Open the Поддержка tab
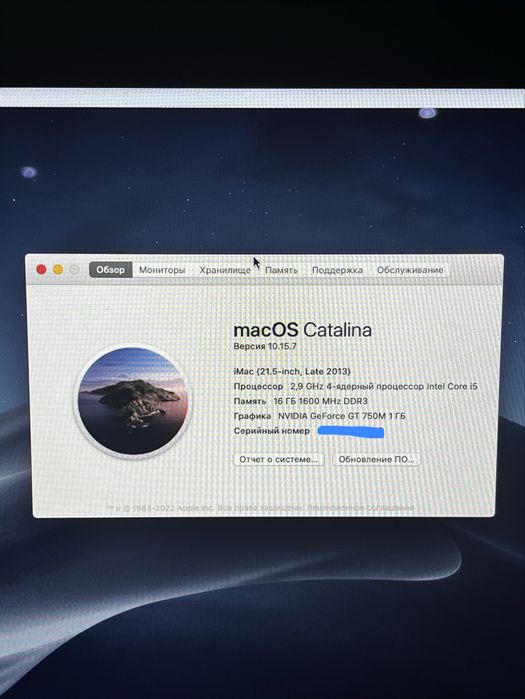The width and height of the screenshot is (525, 699). click(x=337, y=270)
